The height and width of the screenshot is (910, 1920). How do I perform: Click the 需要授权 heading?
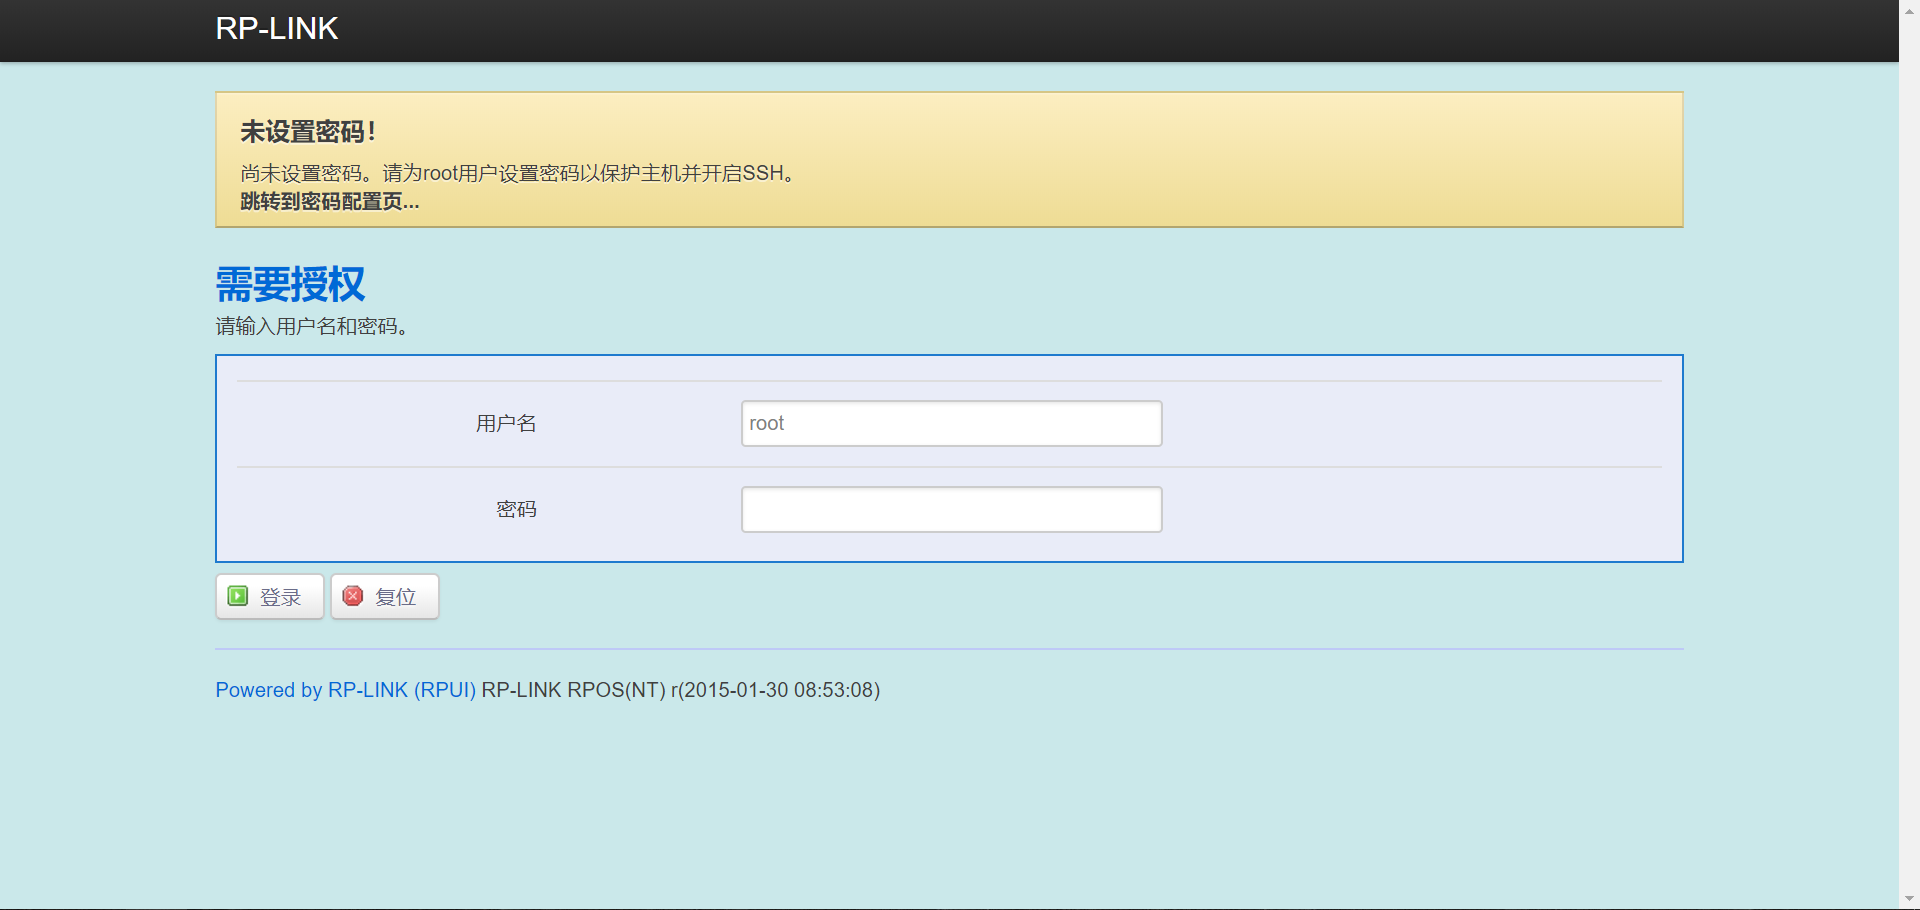click(x=291, y=284)
